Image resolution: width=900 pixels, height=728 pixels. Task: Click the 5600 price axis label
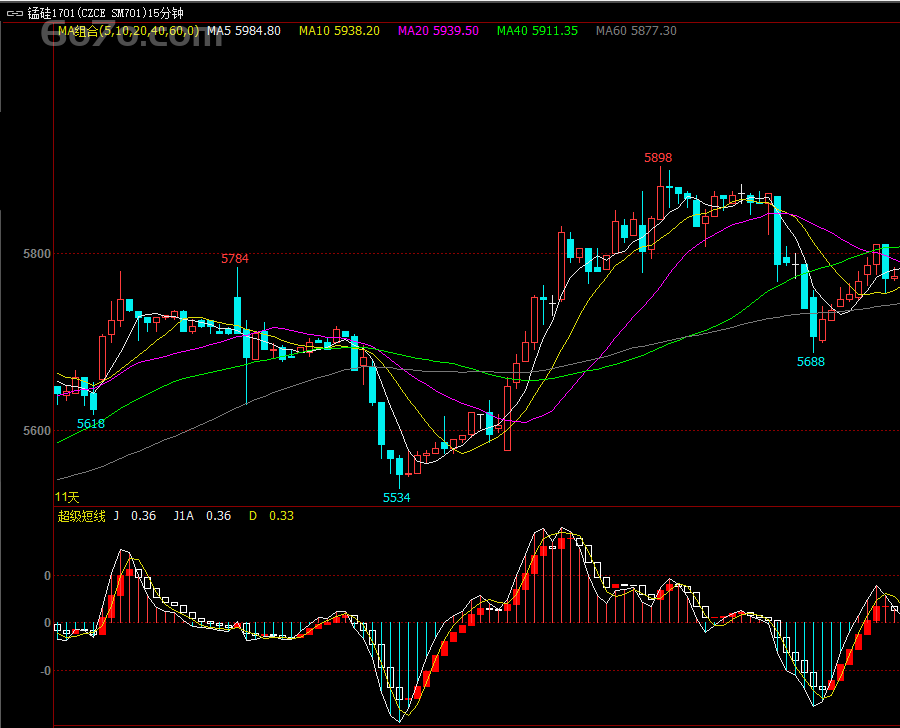coord(37,431)
